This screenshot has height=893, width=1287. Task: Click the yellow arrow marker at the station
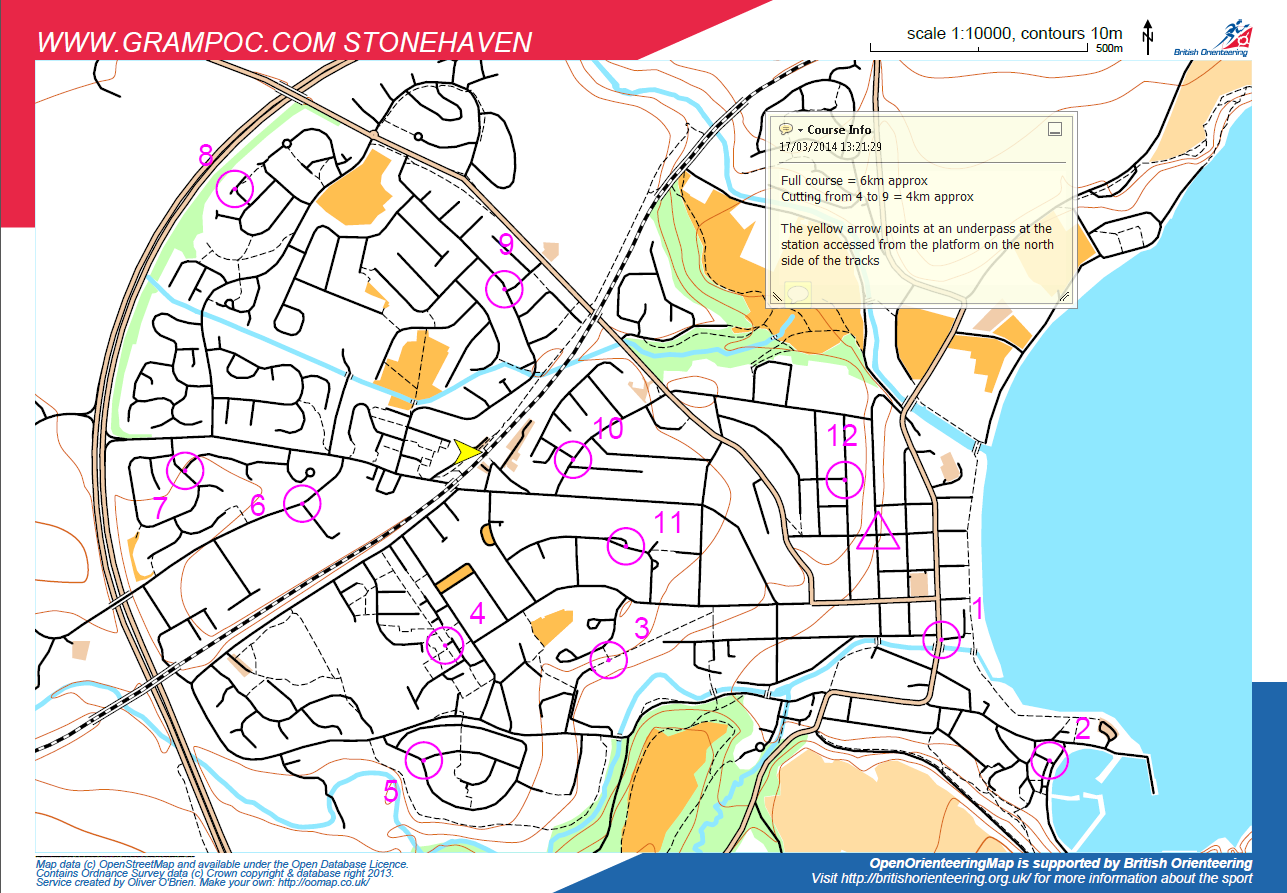466,451
